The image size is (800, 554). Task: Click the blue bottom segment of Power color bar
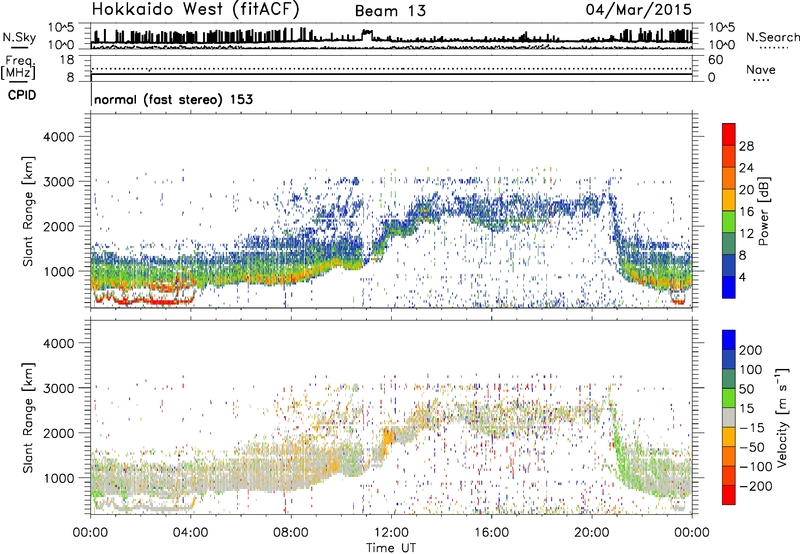729,287
